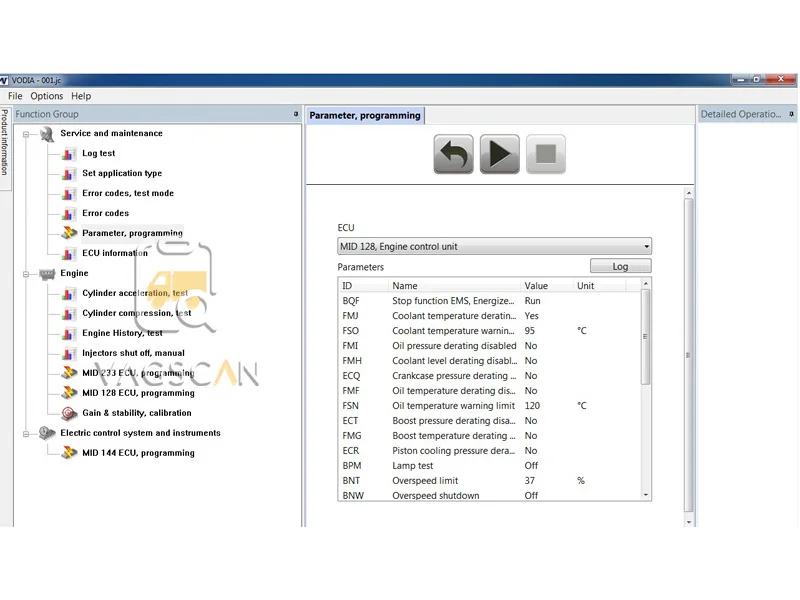Select the BQF Stop function EMS row
This screenshot has height=600, width=800.
[x=490, y=301]
